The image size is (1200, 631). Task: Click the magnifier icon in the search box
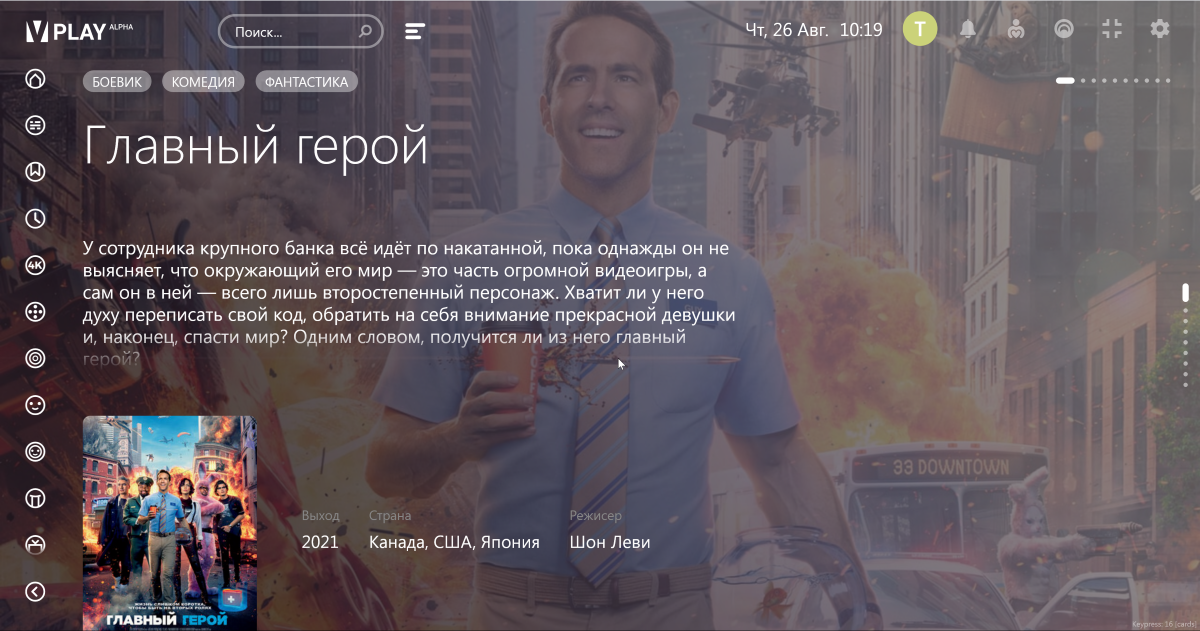click(x=365, y=31)
